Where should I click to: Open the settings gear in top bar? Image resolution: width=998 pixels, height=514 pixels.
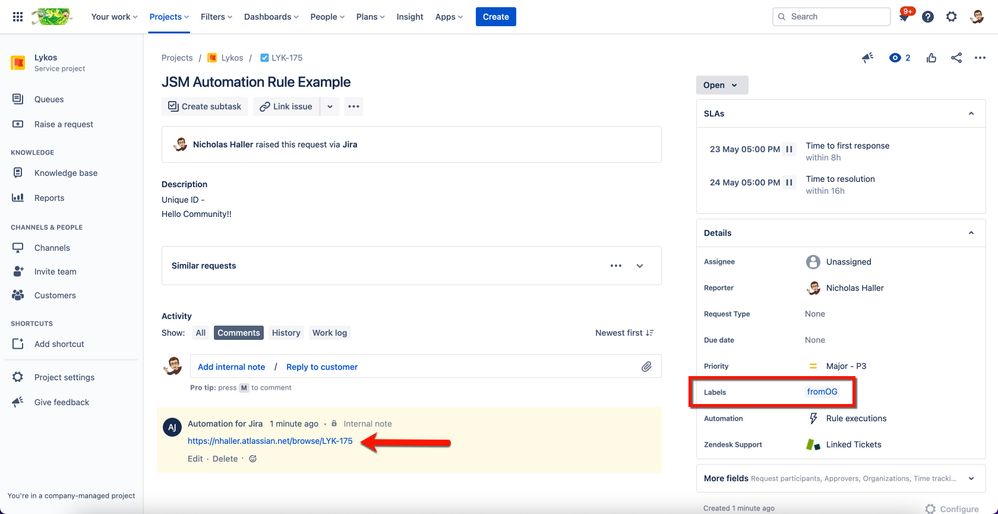pos(951,17)
